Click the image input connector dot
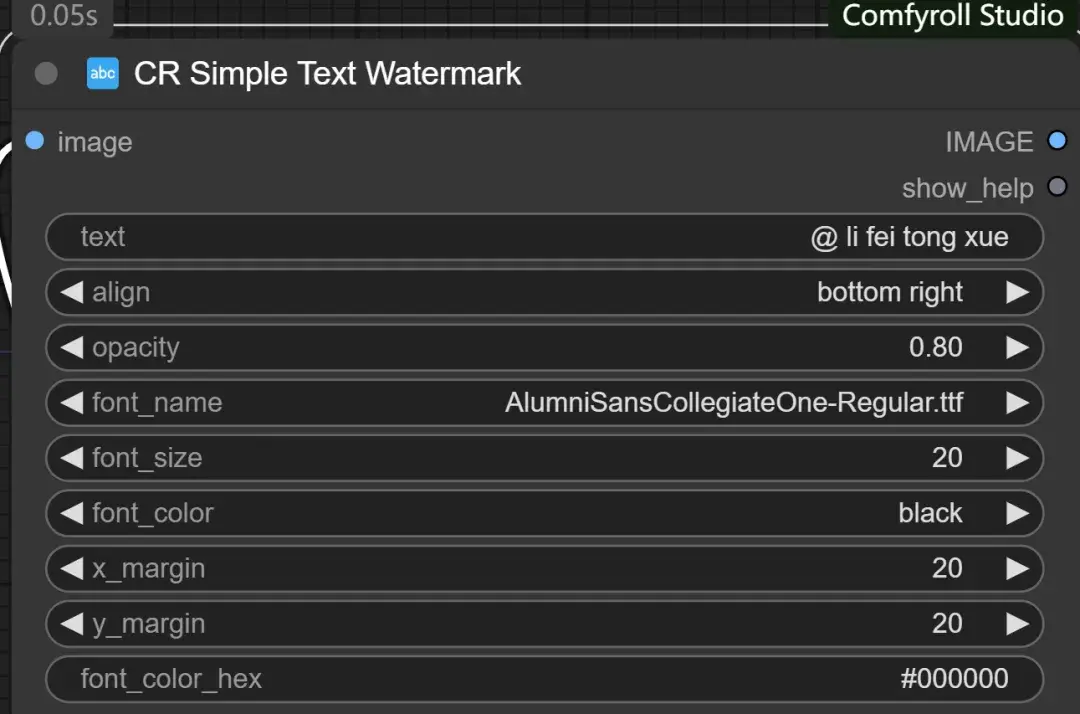The width and height of the screenshot is (1080, 714). 35,141
